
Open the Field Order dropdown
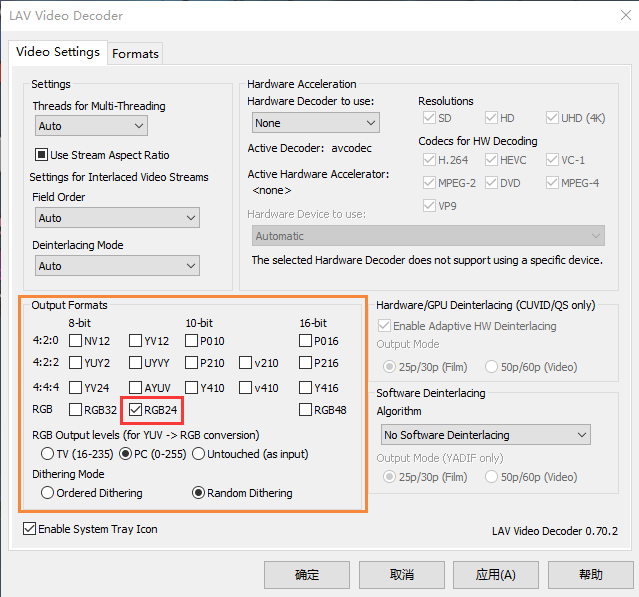point(116,218)
